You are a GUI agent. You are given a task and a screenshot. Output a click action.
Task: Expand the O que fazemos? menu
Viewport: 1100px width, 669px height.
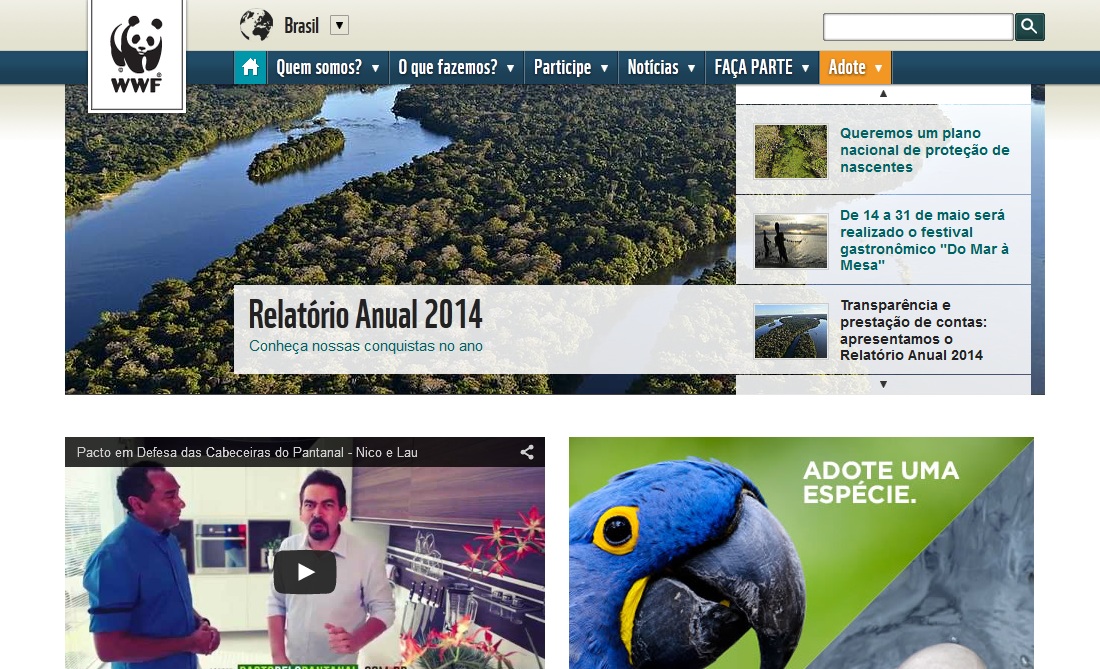pyautogui.click(x=456, y=68)
